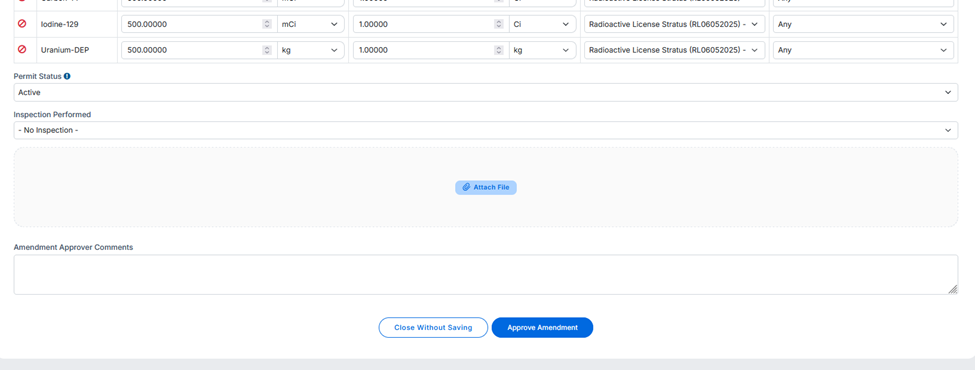Screen dimensions: 975x370
Task: Click the Permit Status info icon
Action: (67, 76)
